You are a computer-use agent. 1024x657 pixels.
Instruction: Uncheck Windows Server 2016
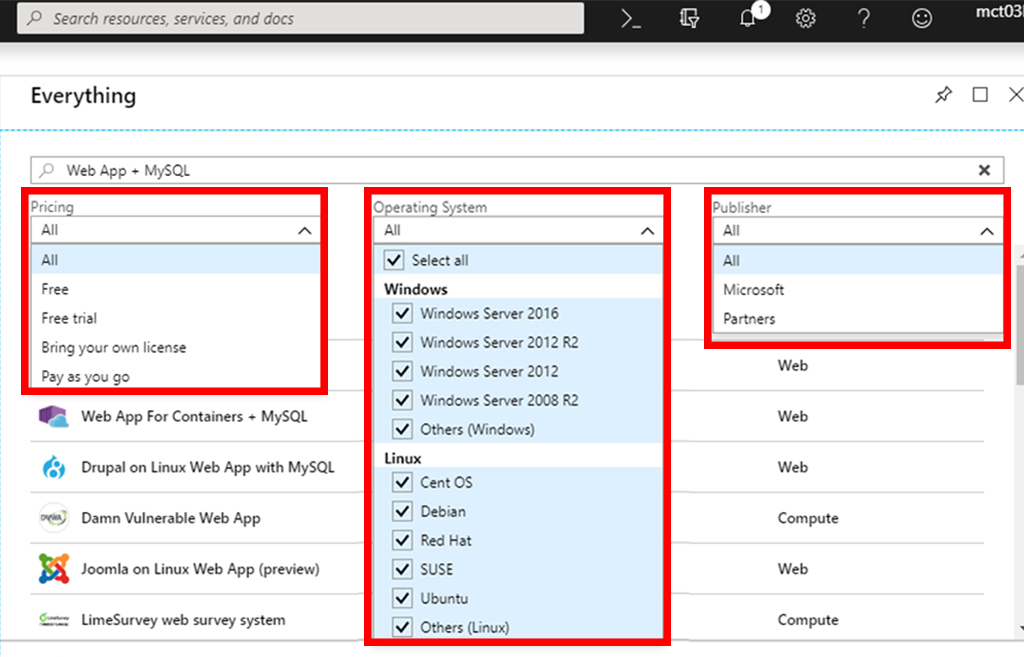point(402,313)
